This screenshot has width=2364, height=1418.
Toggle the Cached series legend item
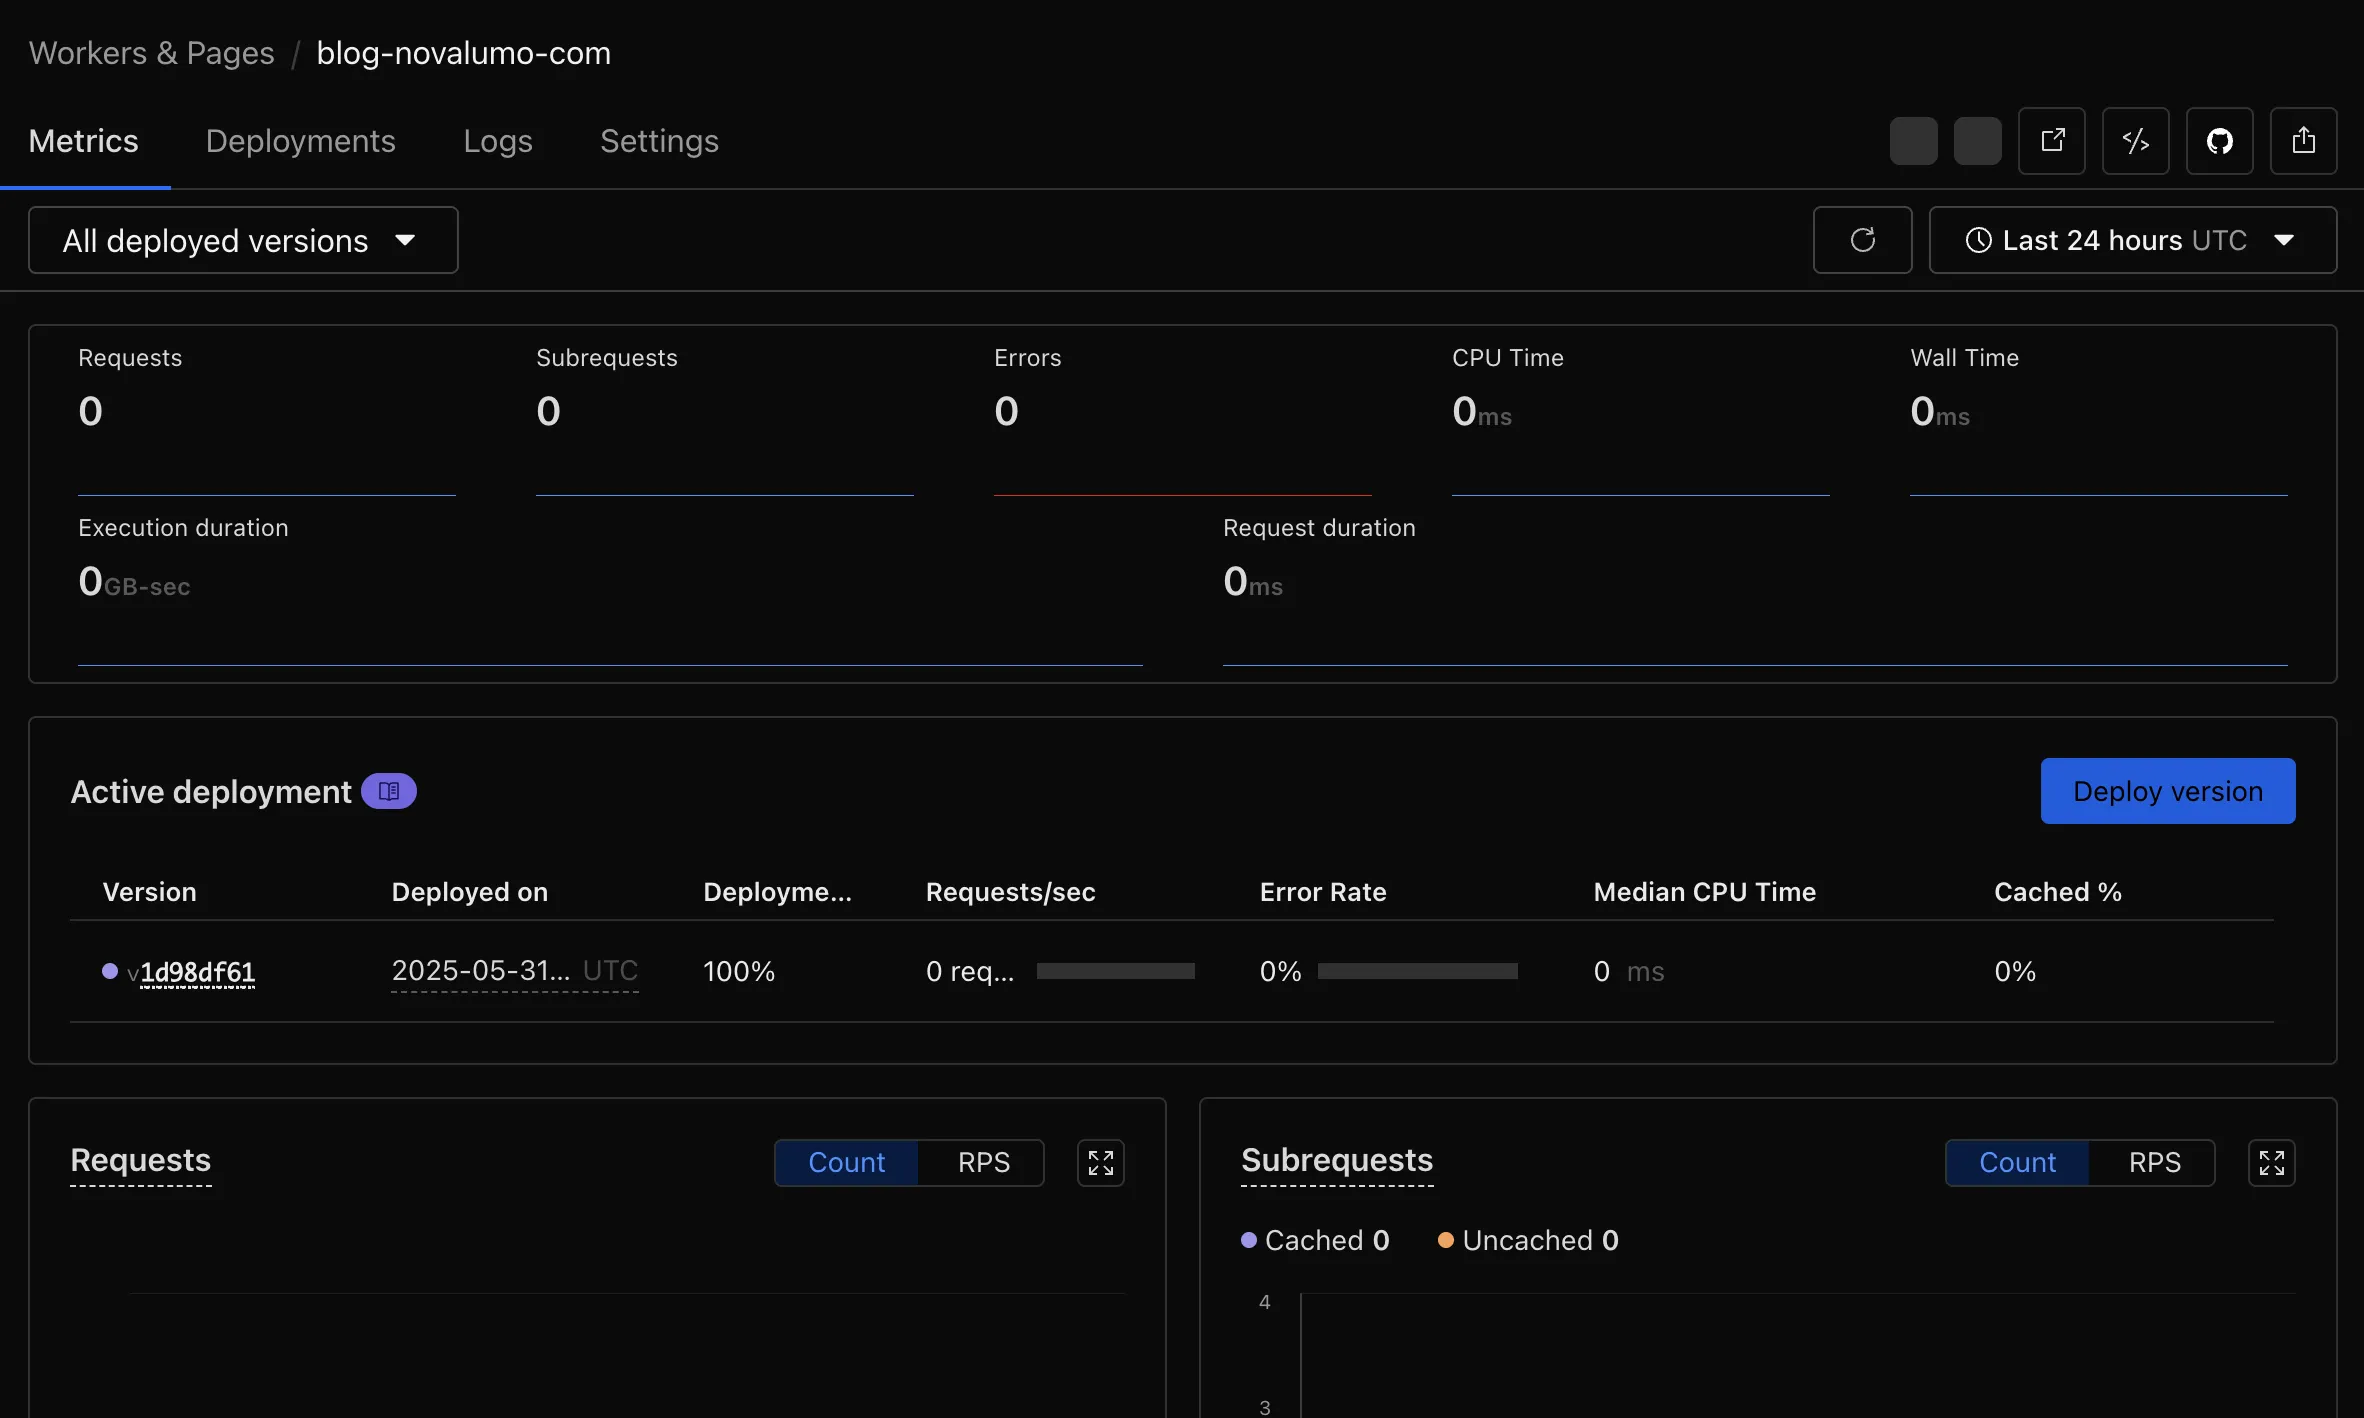(1314, 1240)
